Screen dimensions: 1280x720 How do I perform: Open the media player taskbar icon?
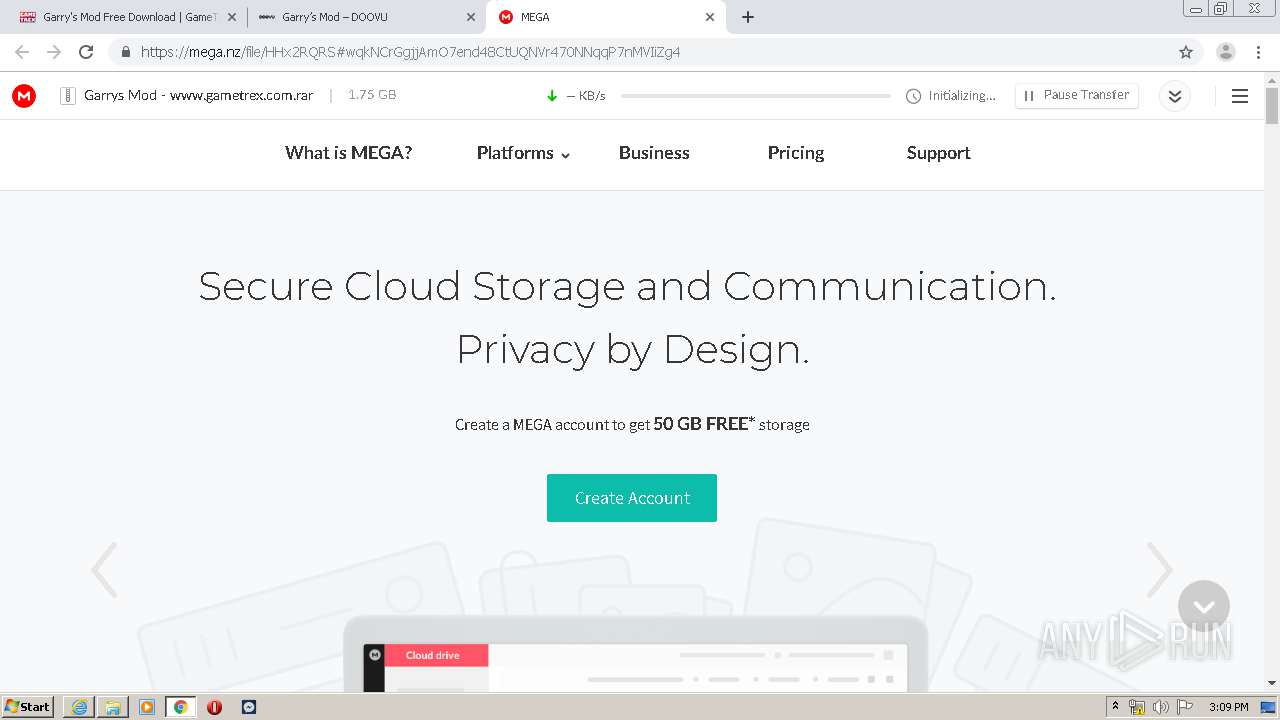pos(147,707)
